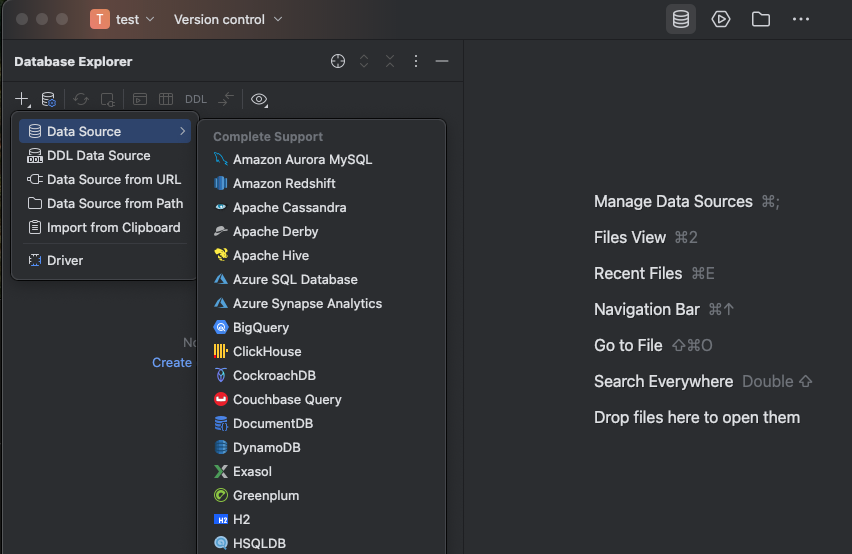Expand All in the Database Explorer header
The width and height of the screenshot is (852, 554).
(364, 62)
